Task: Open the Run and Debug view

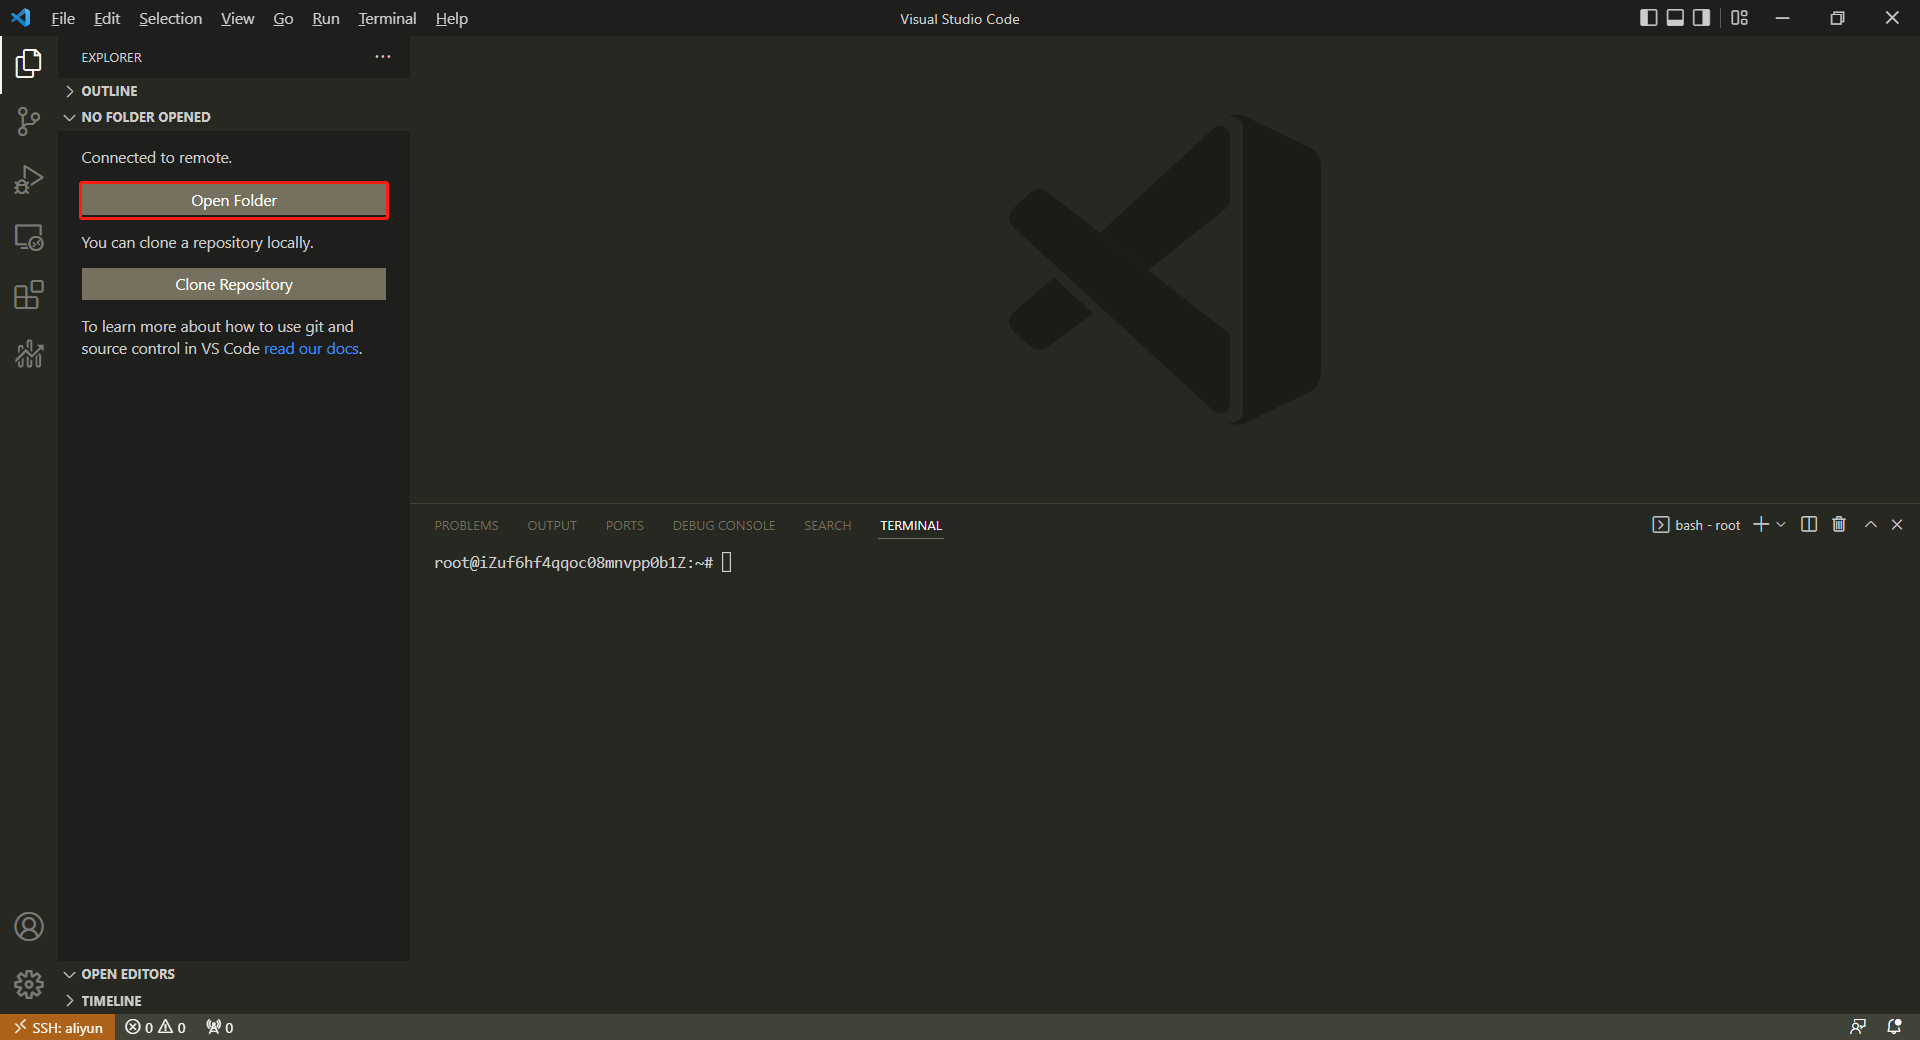Action: pyautogui.click(x=29, y=180)
